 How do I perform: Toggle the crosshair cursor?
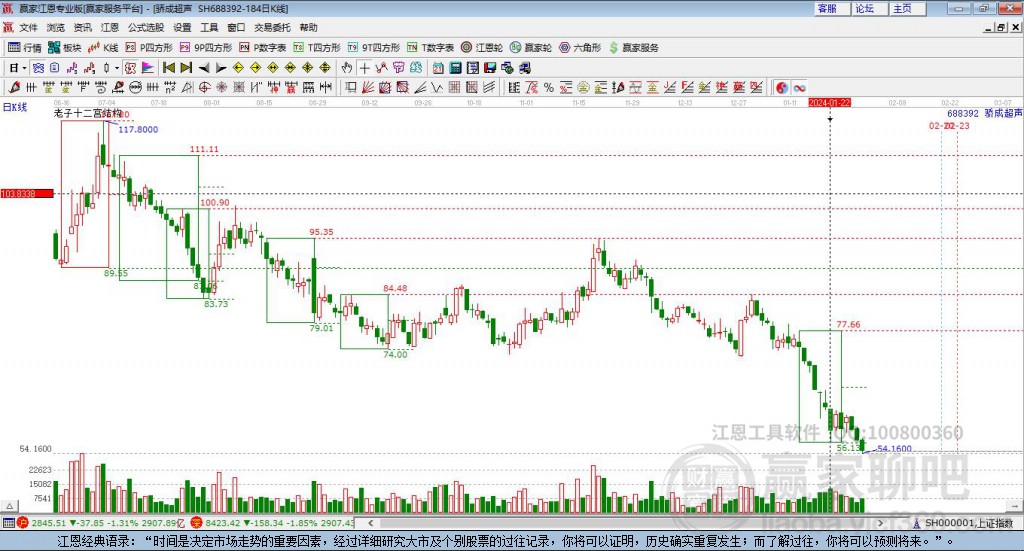(364, 68)
